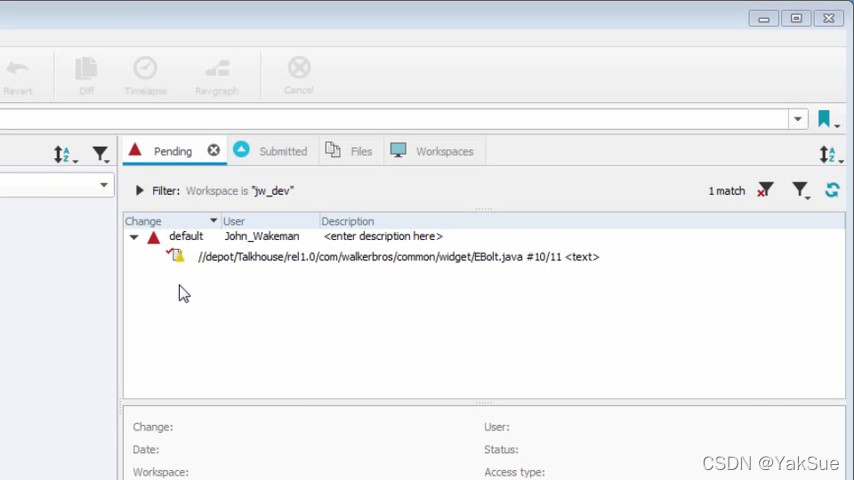This screenshot has width=854, height=480.
Task: Click the Workspace is "jw_dev" filter text
Action: [x=240, y=191]
